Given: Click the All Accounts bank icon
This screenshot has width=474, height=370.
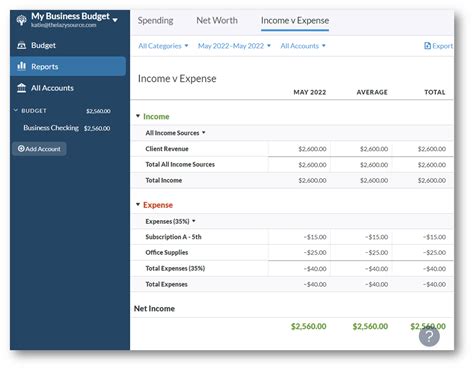Looking at the screenshot, I should [x=22, y=88].
